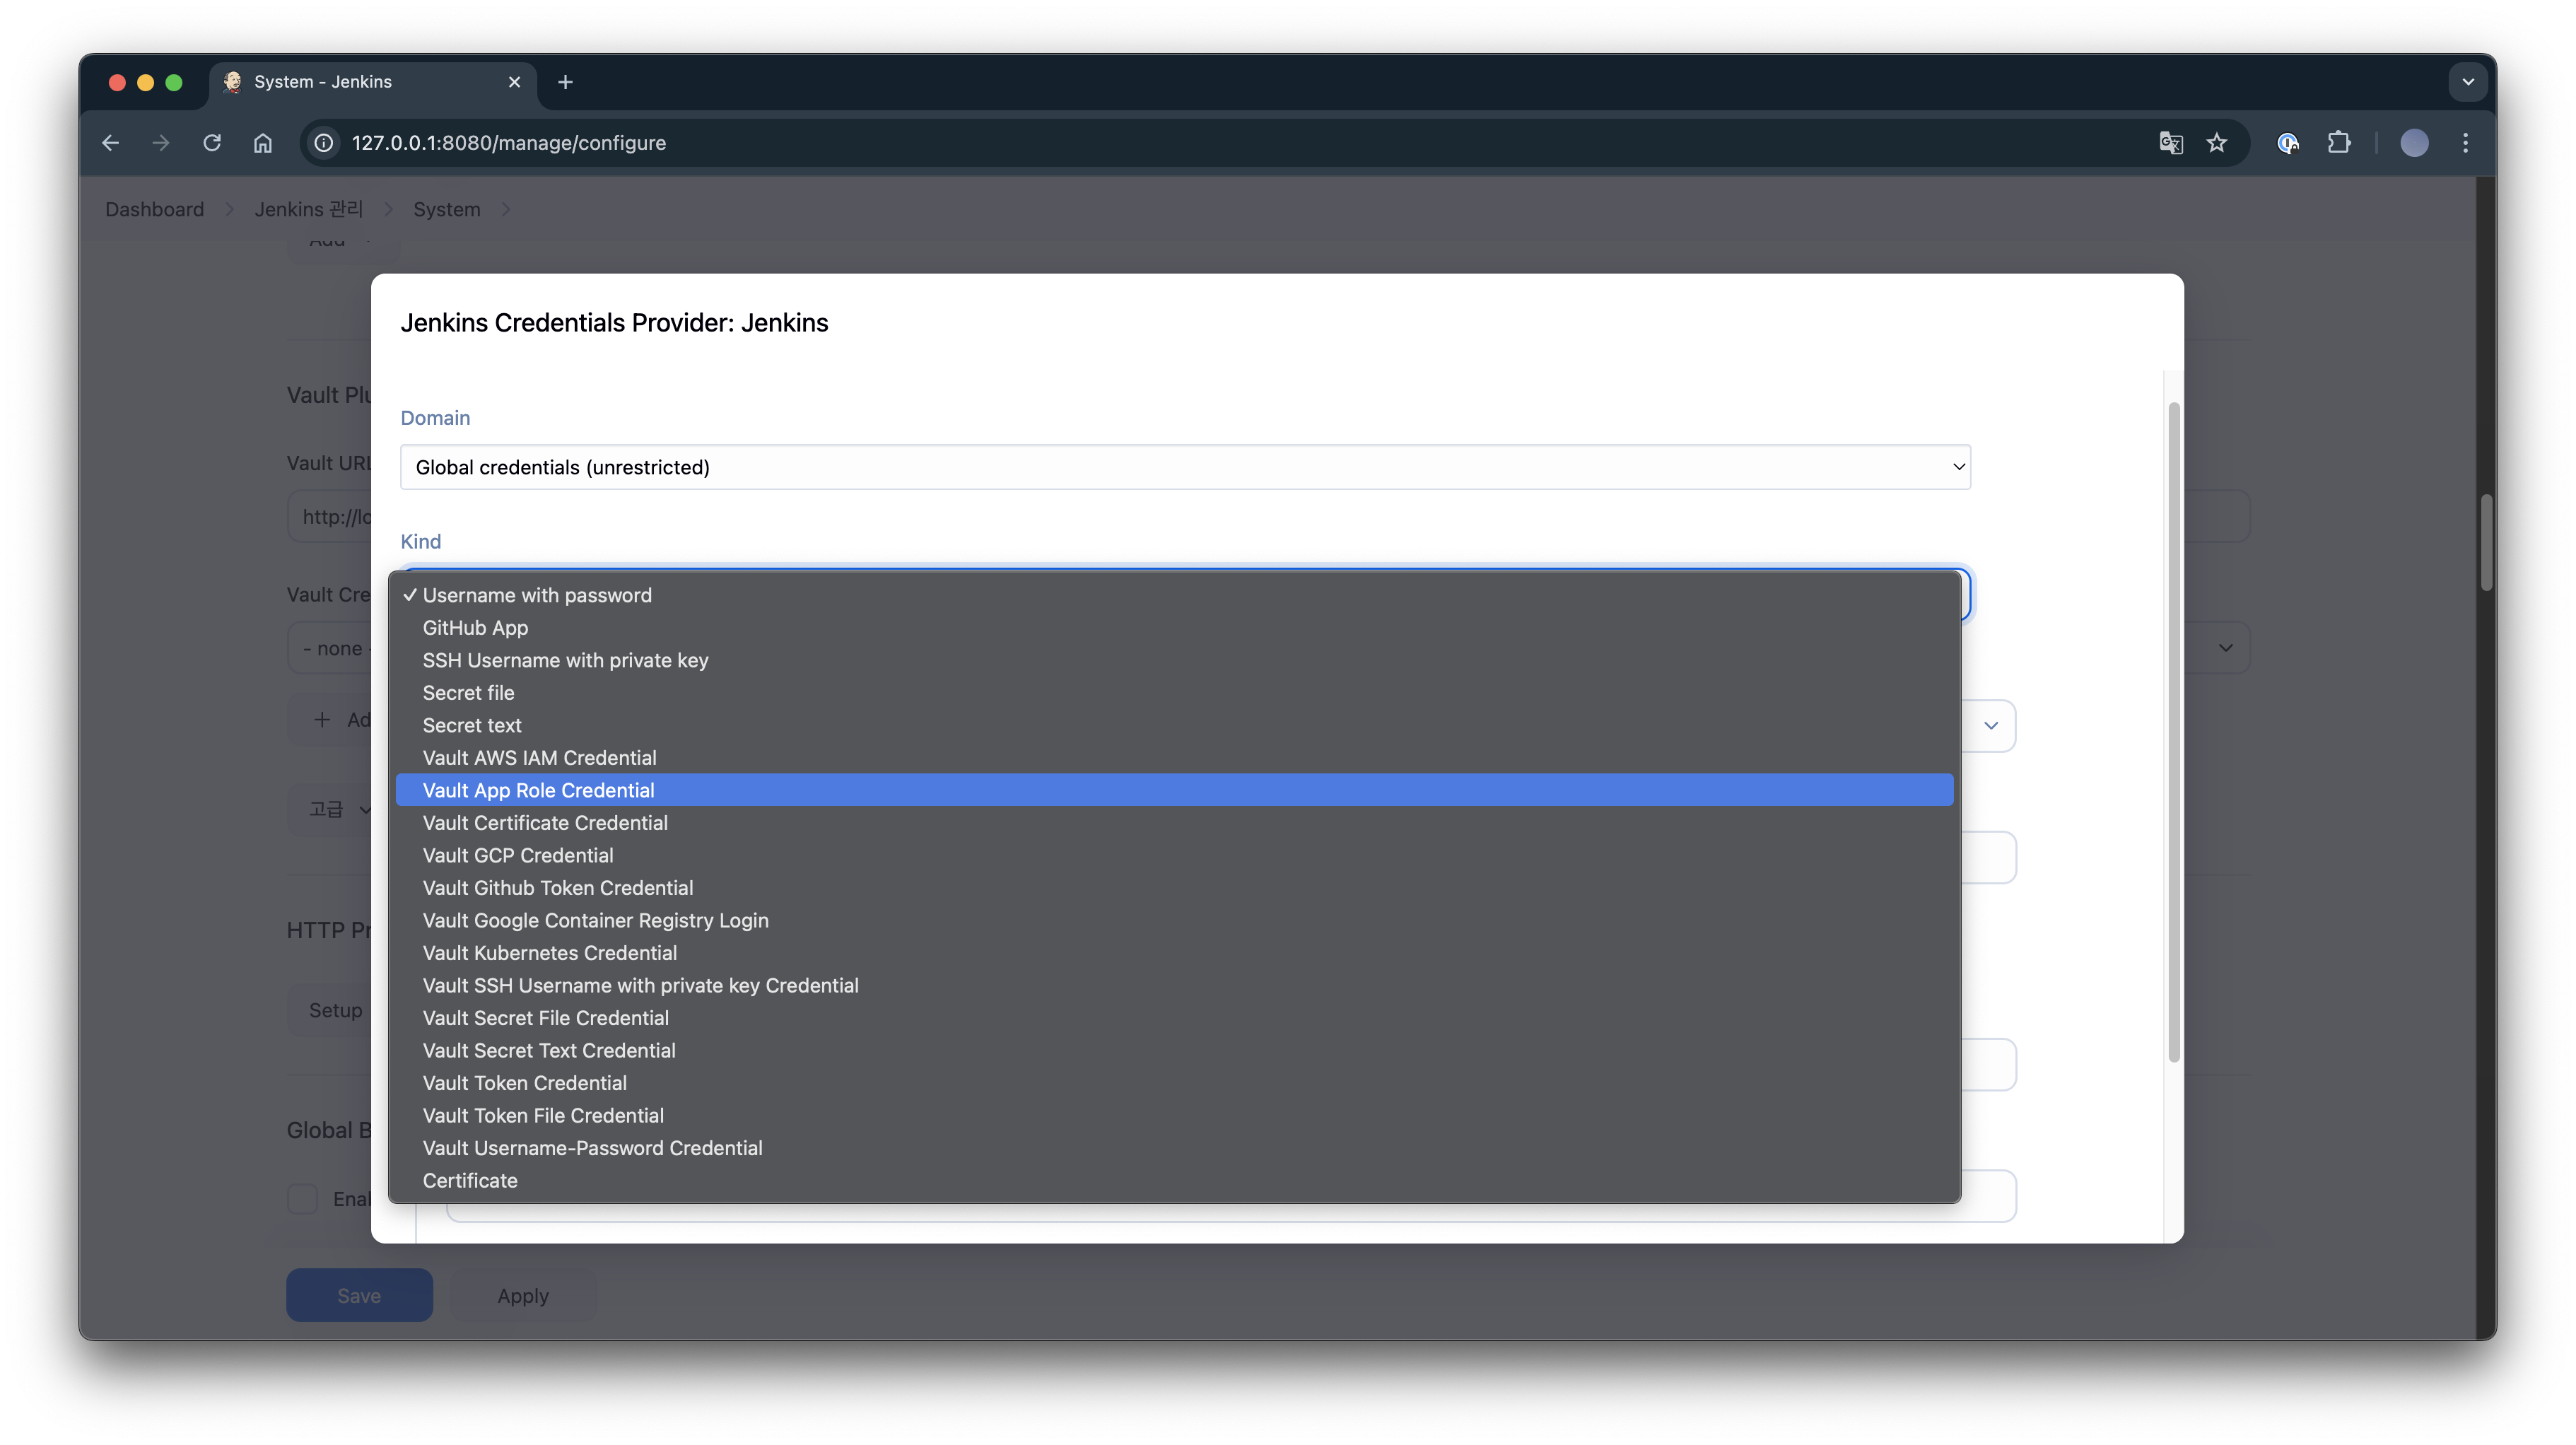Click the user profile avatar icon
Viewport: 2576px width, 1445px height.
(x=2414, y=143)
